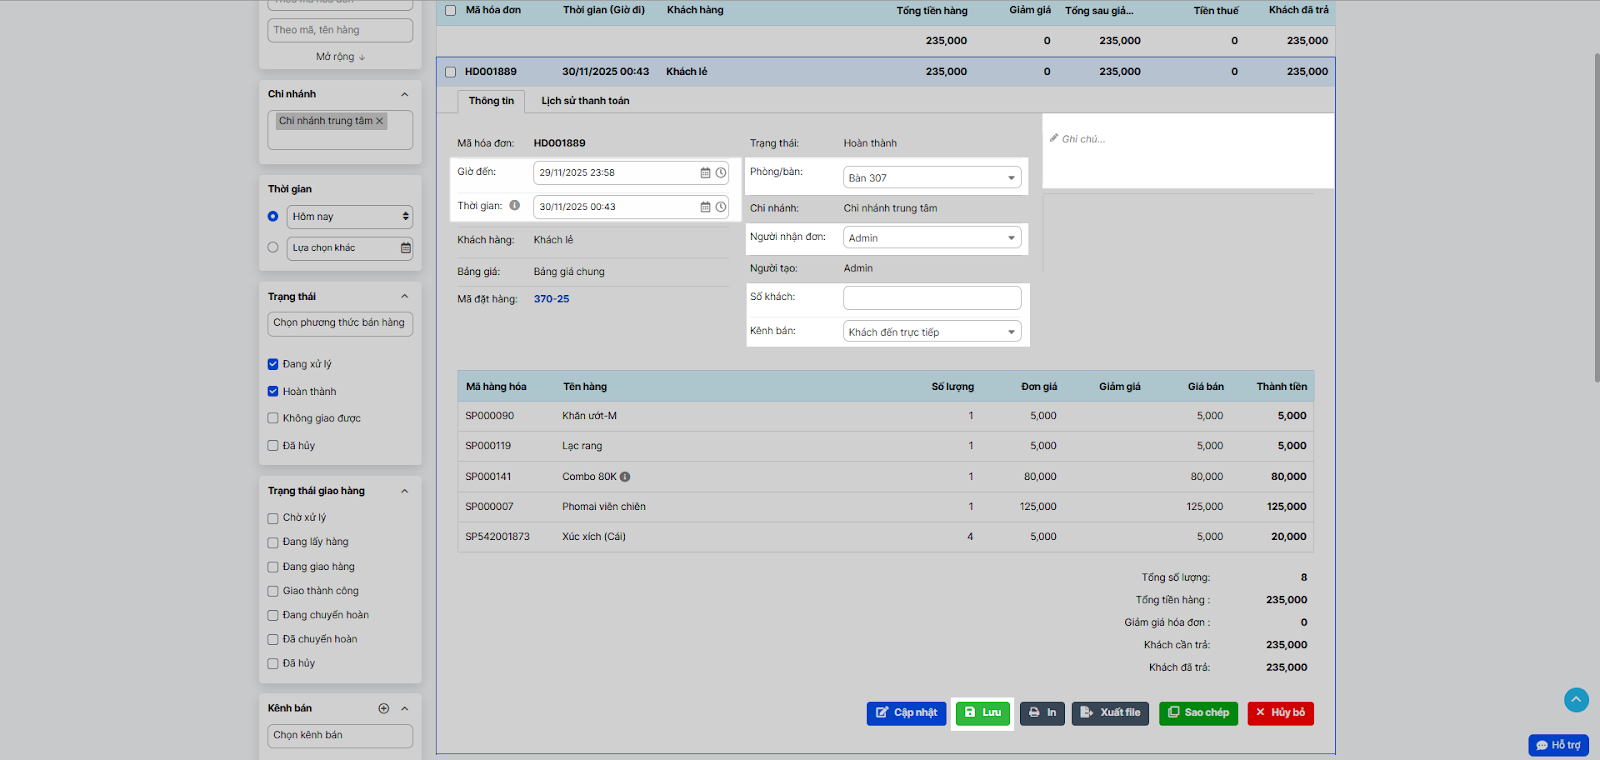Sort by Mã hóa đơn column header
1600x760 pixels.
[x=493, y=10]
